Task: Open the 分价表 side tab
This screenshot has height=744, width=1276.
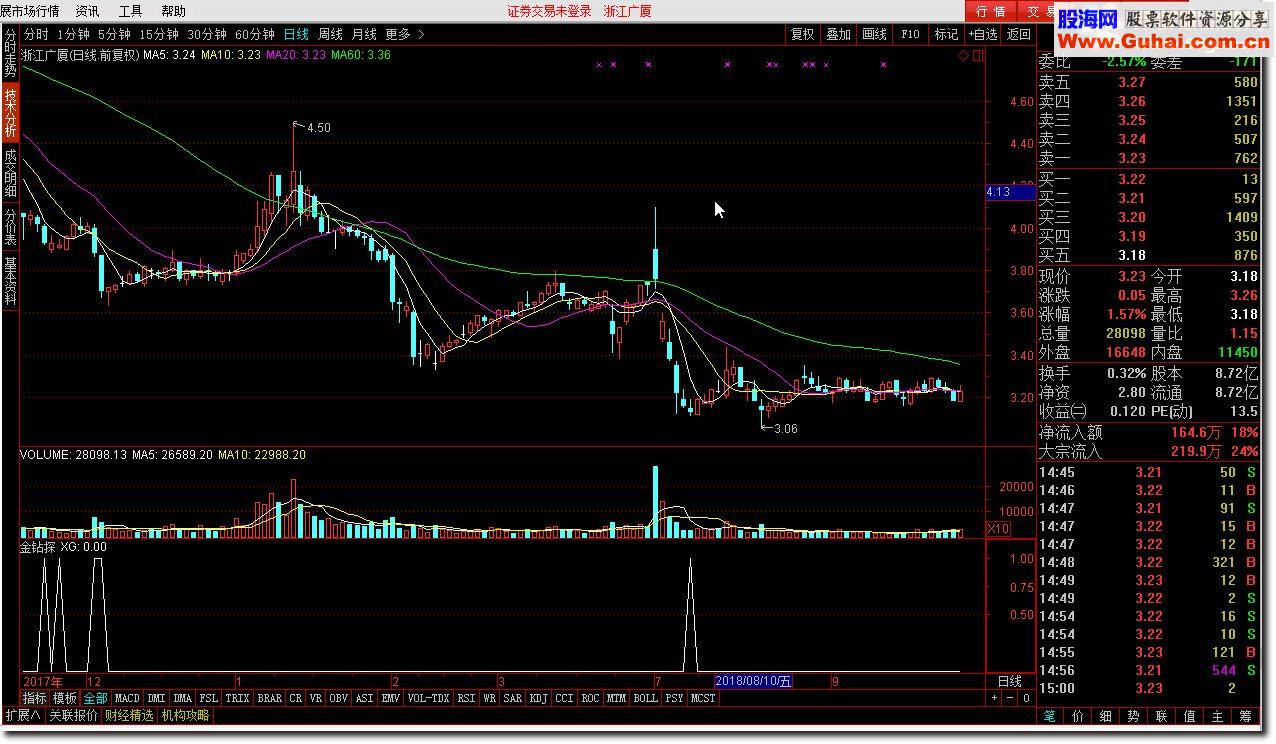Action: [x=10, y=227]
